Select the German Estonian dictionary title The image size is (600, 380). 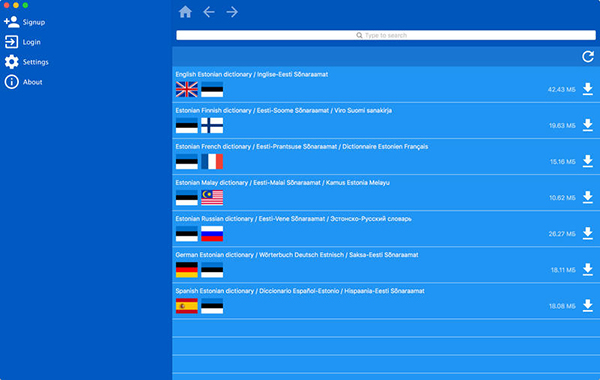point(297,255)
